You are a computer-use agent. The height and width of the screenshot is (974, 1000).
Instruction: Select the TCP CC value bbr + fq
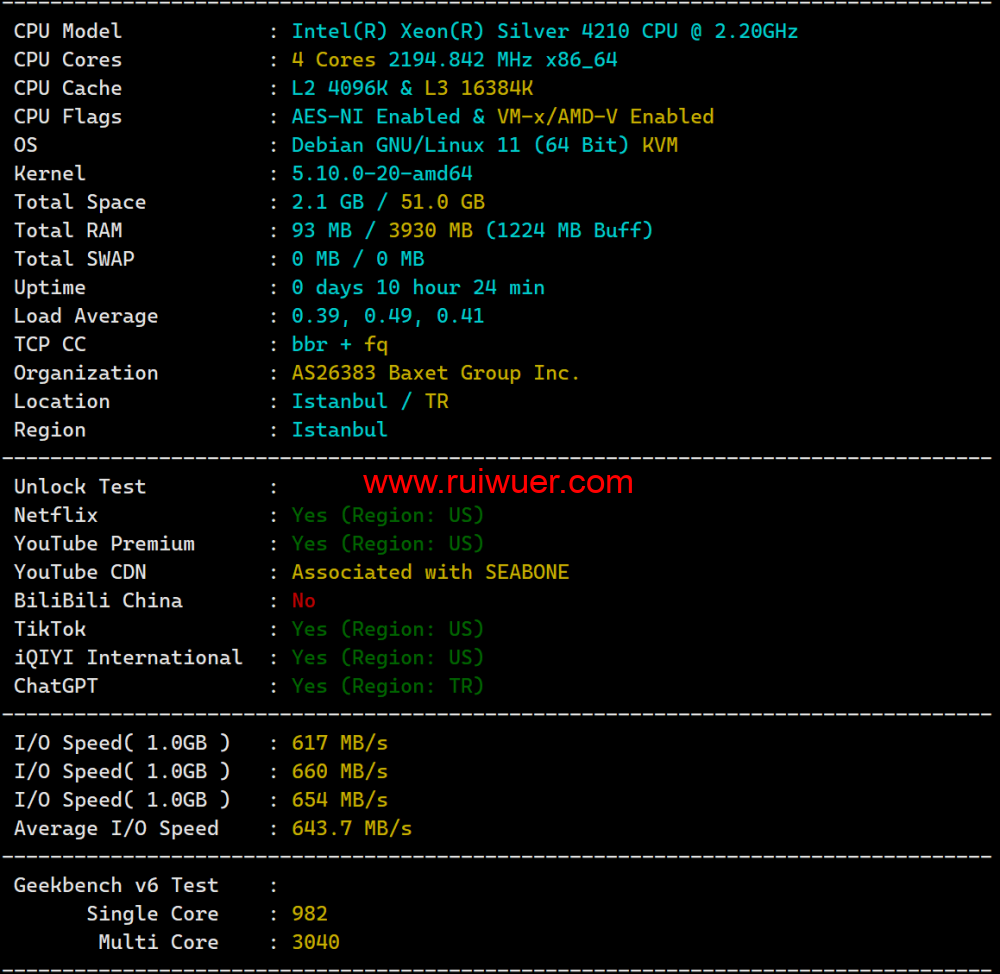tap(340, 345)
